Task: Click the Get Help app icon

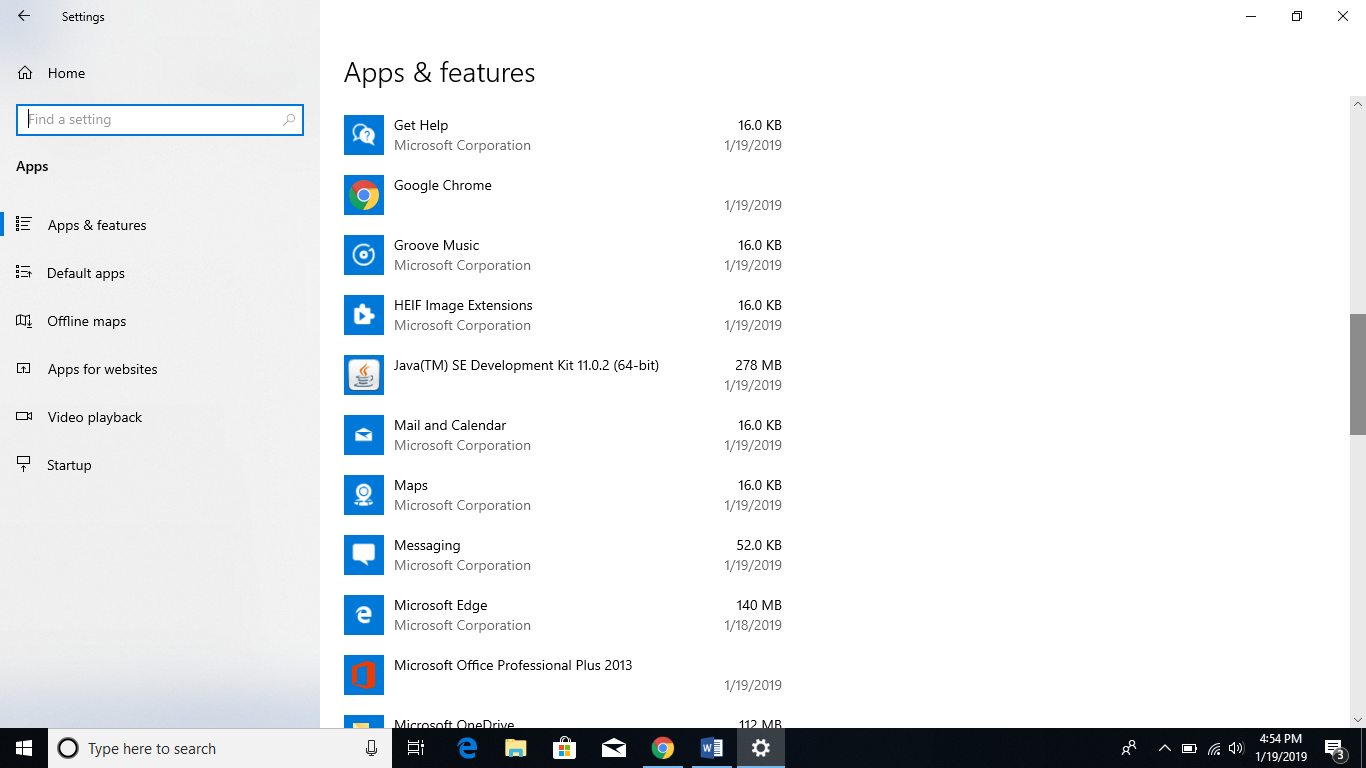Action: [x=364, y=135]
